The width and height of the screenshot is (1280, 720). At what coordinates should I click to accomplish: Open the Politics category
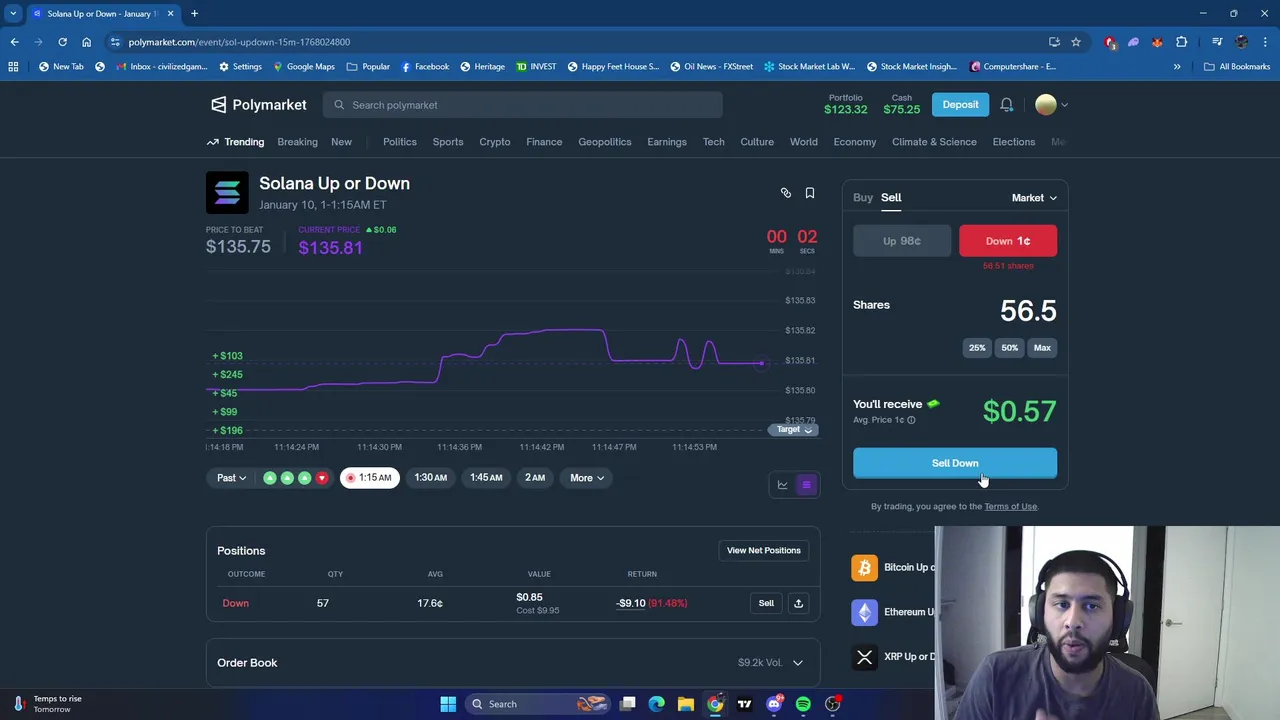click(400, 142)
